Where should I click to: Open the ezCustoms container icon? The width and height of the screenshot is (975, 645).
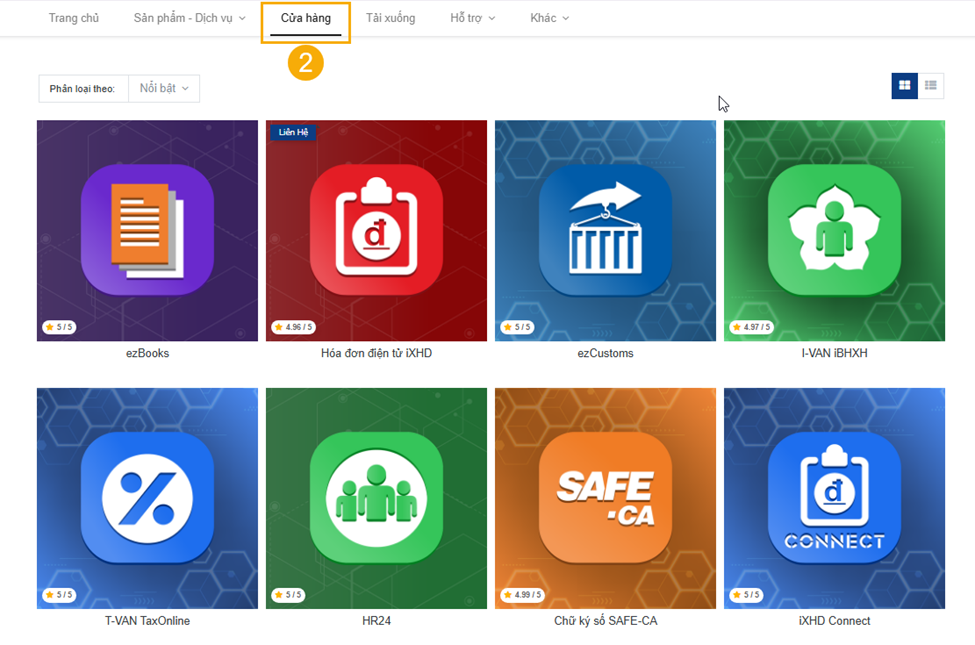[605, 230]
